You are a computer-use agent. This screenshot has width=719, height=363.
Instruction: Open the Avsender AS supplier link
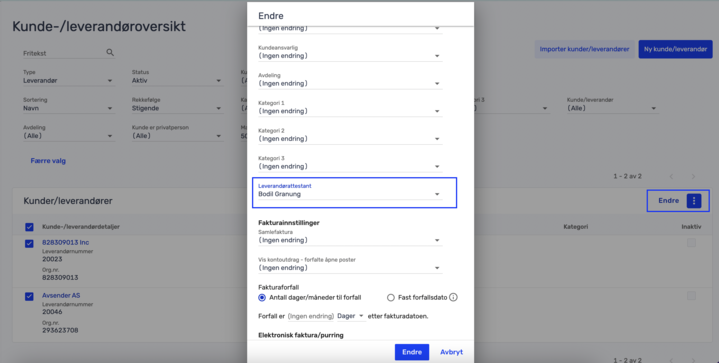pyautogui.click(x=61, y=296)
